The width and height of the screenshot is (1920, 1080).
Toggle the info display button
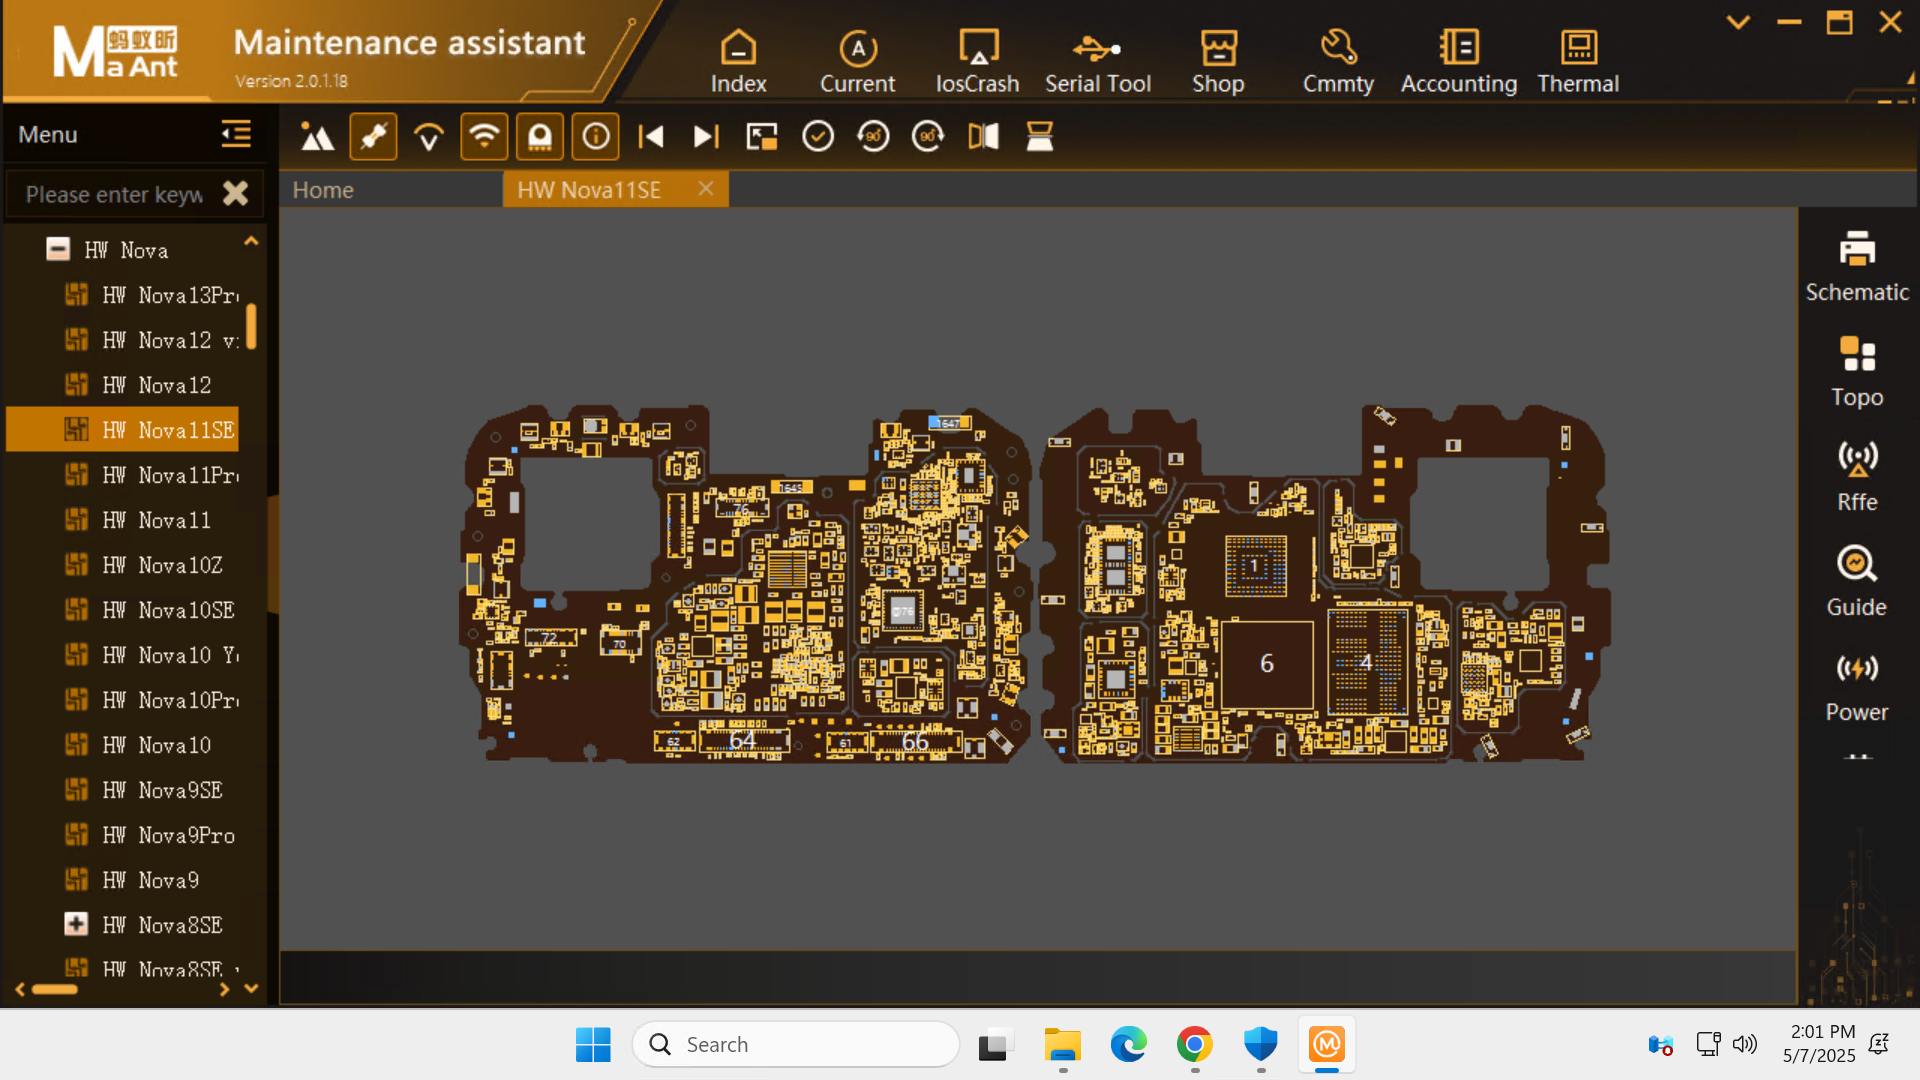click(x=596, y=137)
